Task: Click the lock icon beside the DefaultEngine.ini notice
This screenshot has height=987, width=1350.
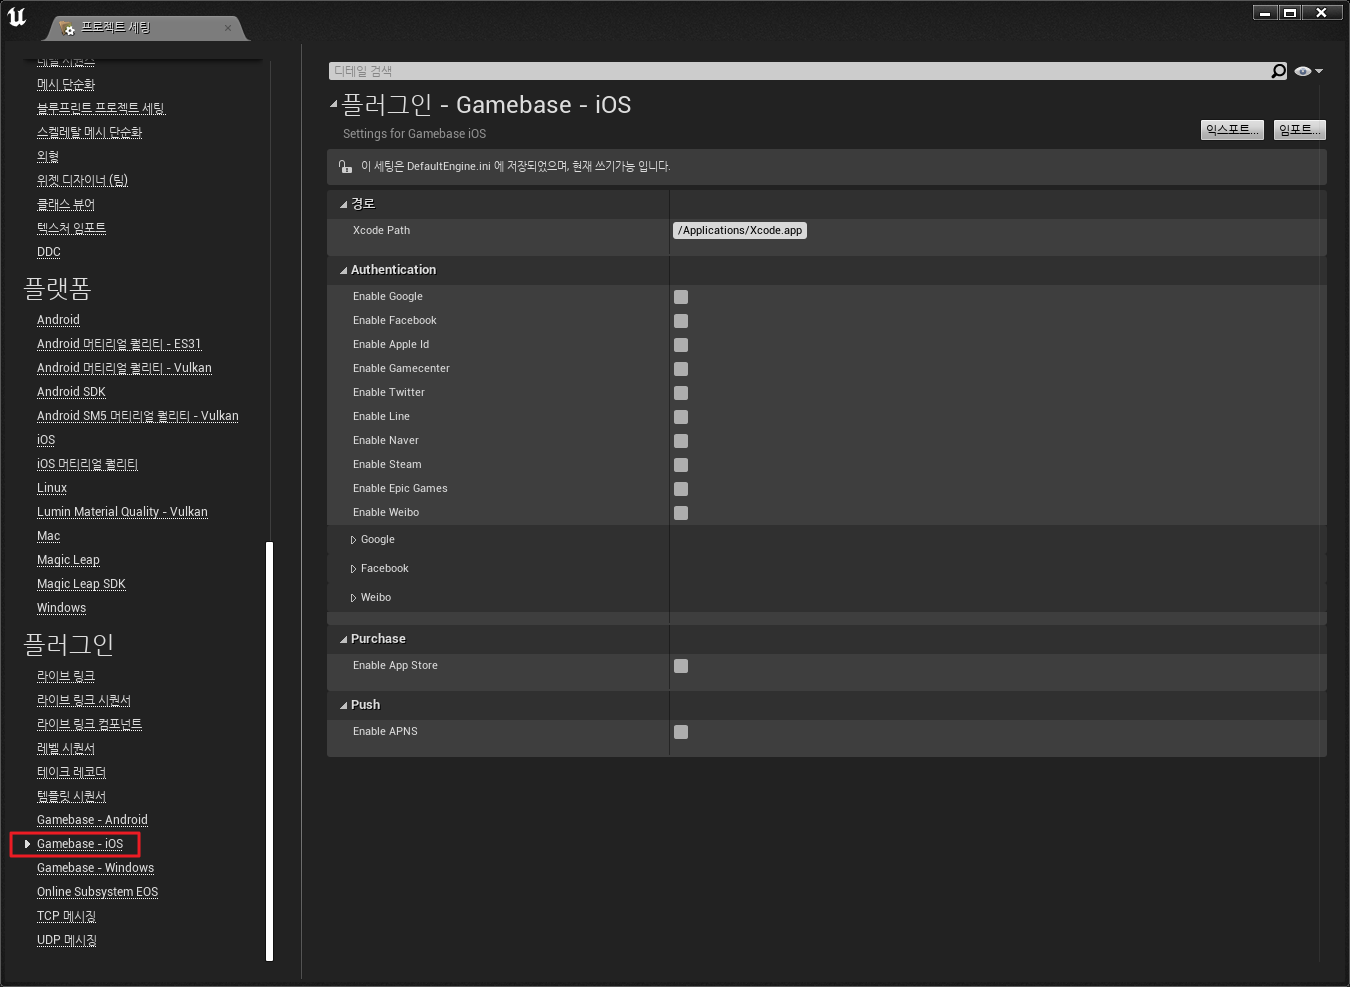Action: pos(345,166)
